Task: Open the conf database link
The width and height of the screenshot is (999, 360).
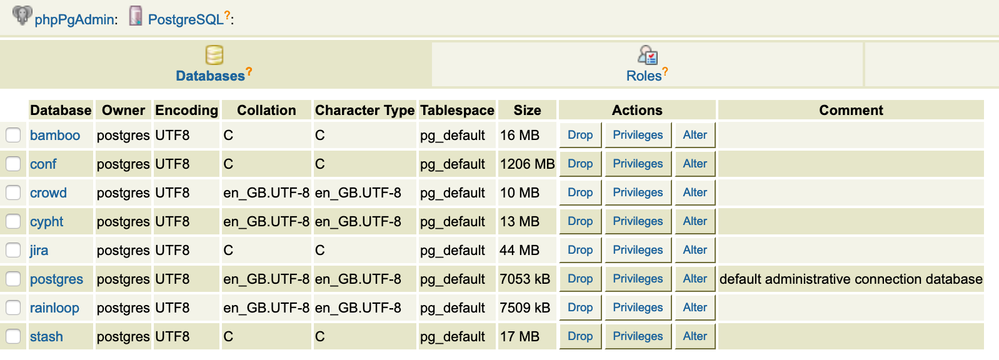Action: click(43, 164)
